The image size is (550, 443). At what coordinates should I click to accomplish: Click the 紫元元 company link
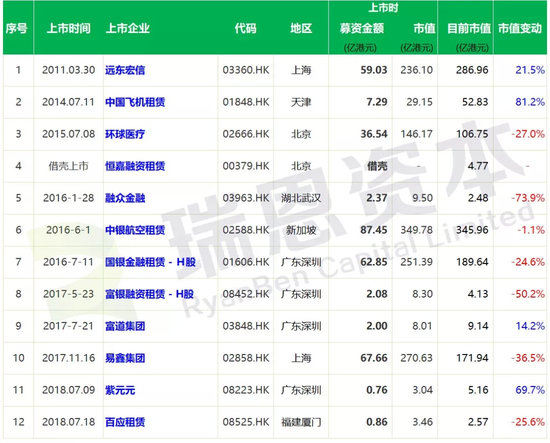pyautogui.click(x=120, y=390)
